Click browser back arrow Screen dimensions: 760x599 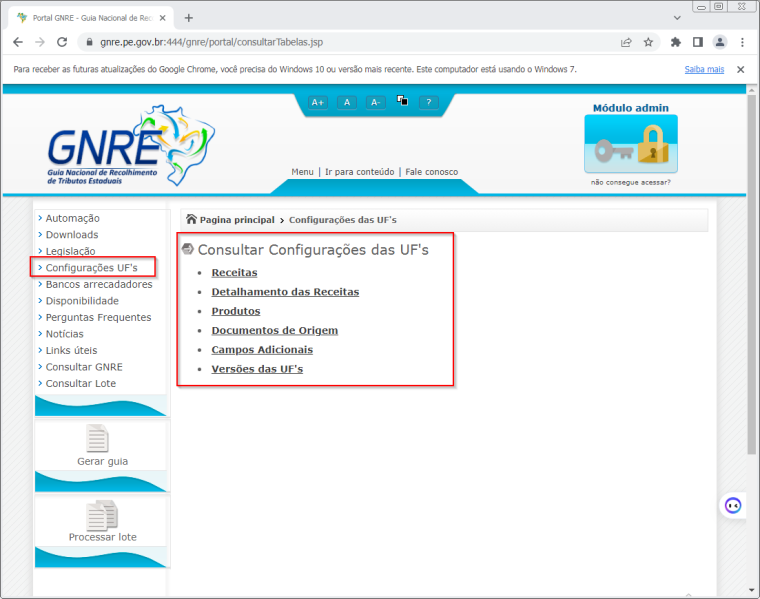18,42
